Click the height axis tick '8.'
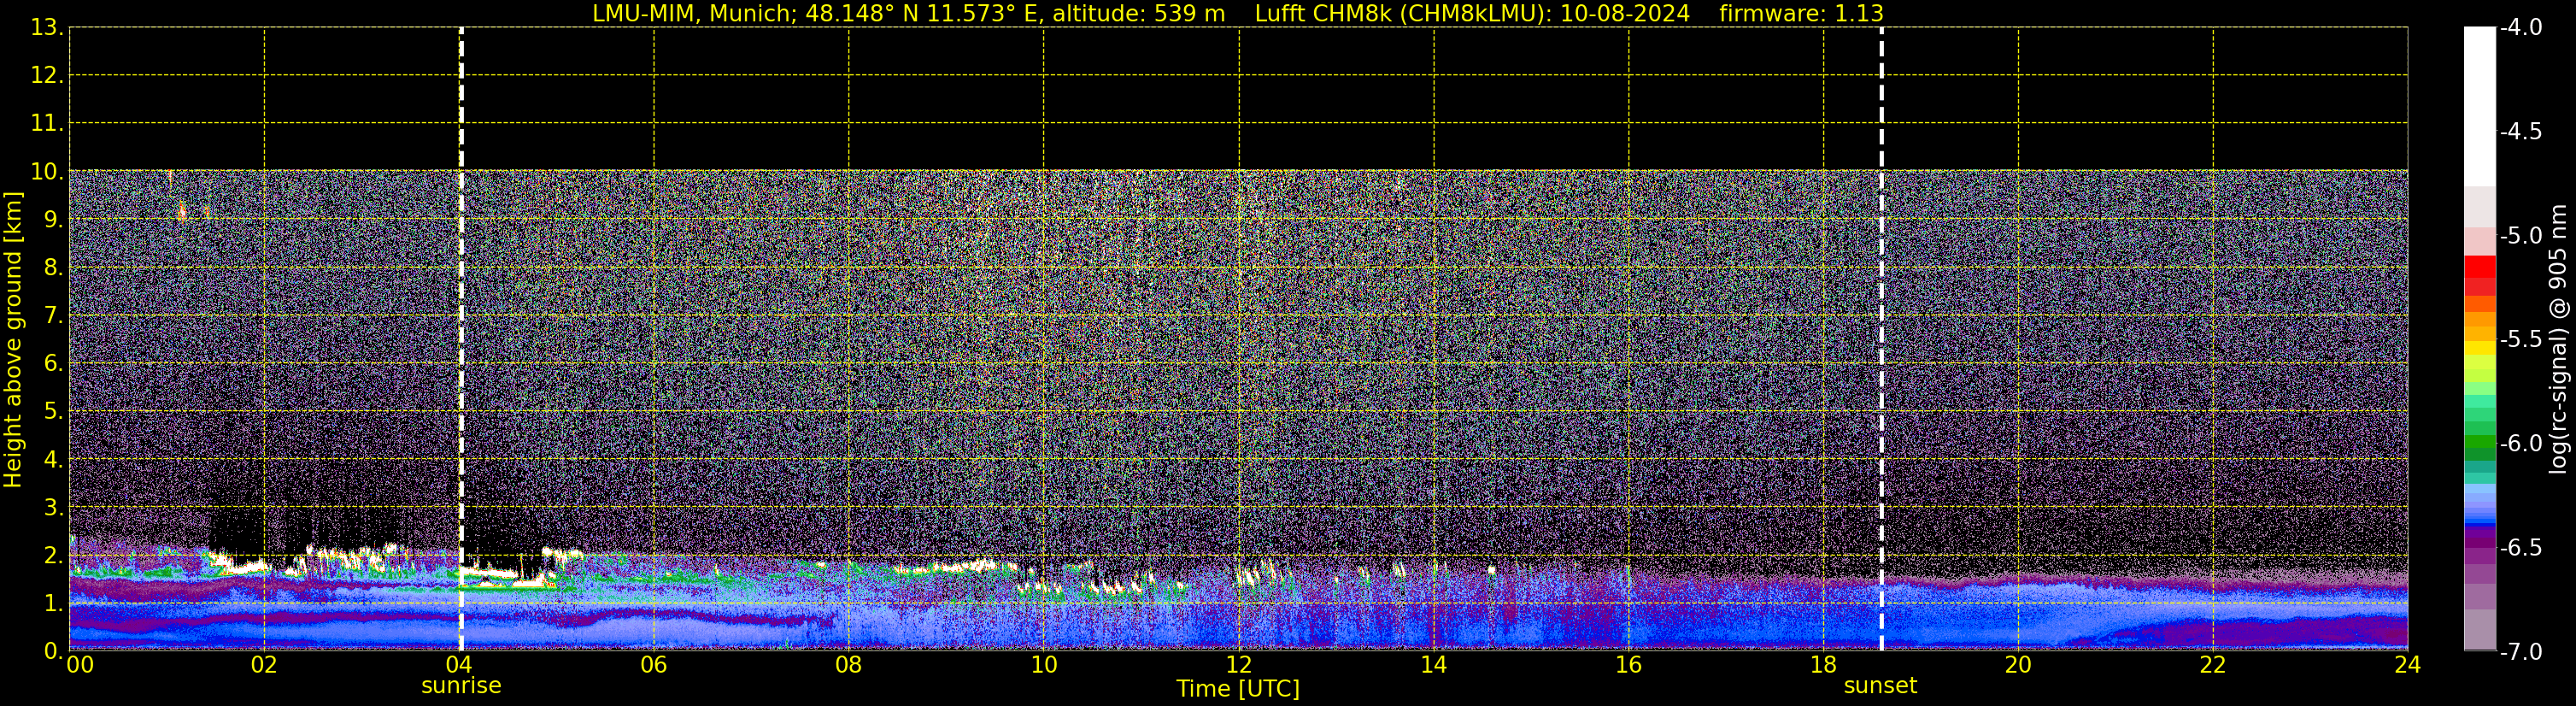The width and height of the screenshot is (2576, 706). 53,267
